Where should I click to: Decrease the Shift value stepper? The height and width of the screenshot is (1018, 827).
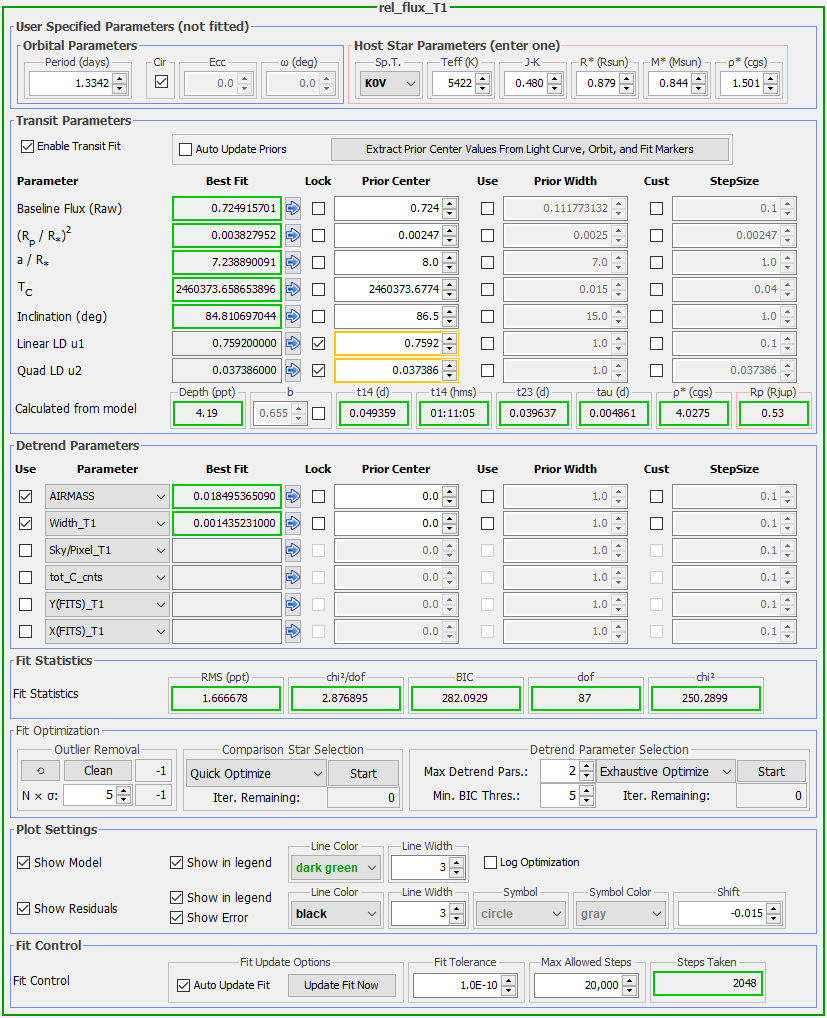[773, 919]
